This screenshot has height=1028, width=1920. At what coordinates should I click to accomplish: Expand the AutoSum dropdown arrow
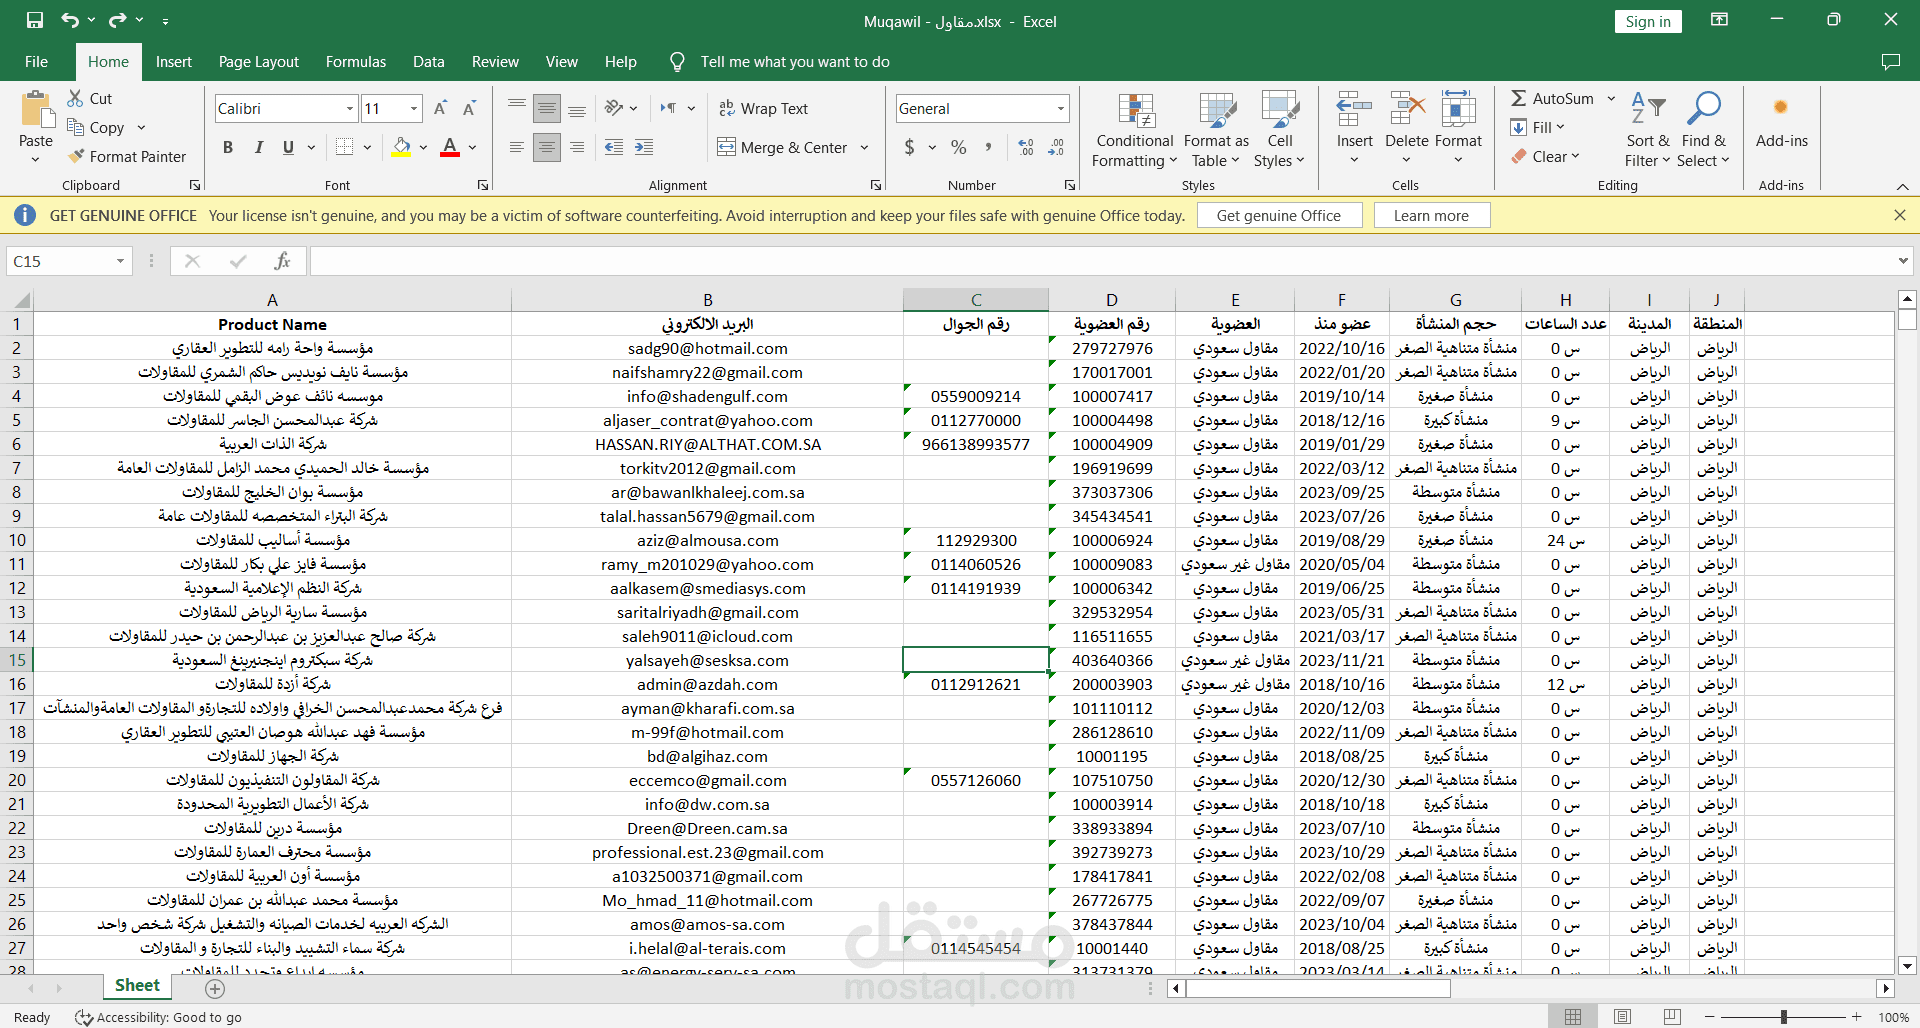(1611, 98)
